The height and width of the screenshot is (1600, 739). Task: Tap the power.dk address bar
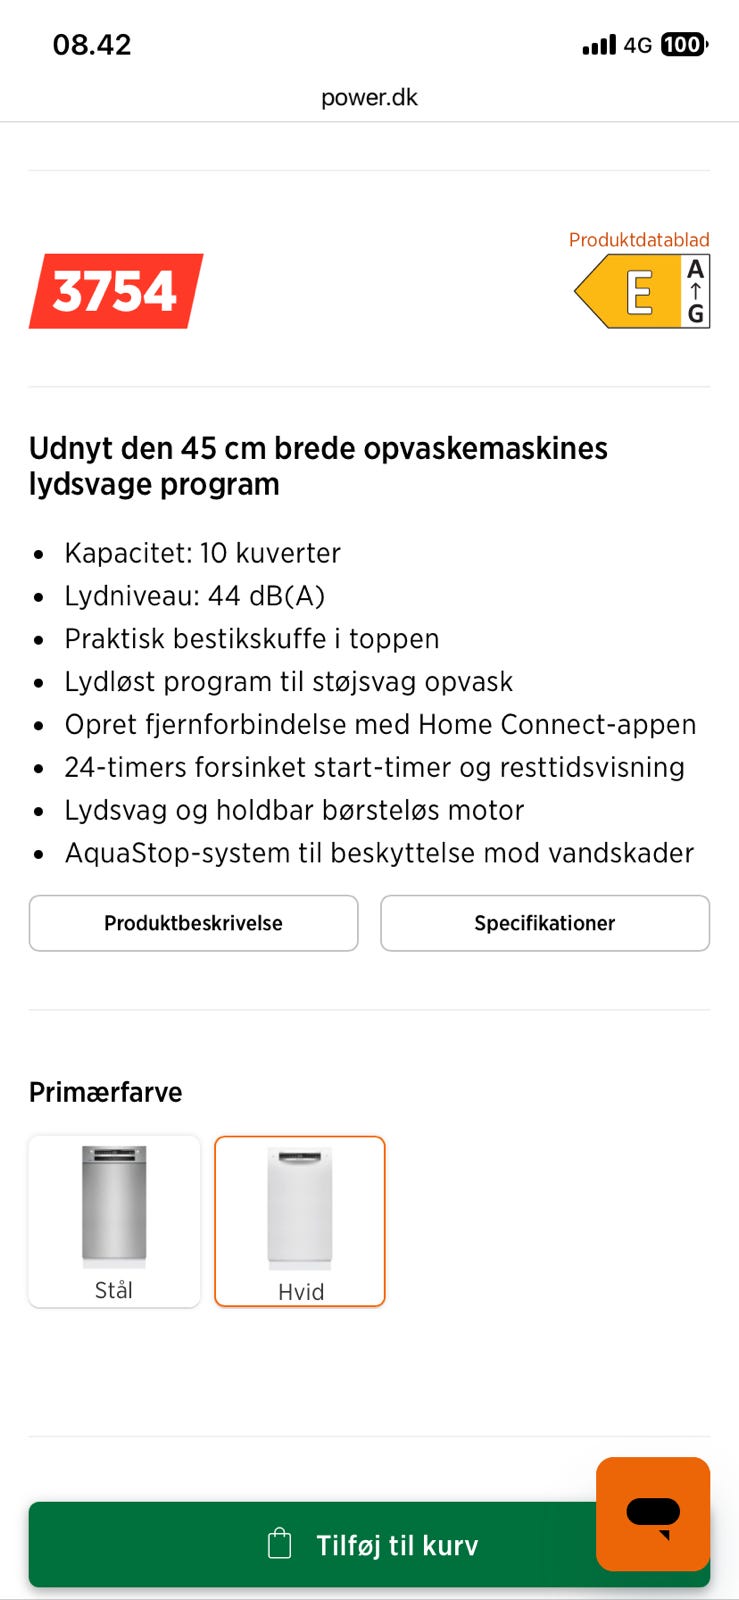(x=369, y=98)
